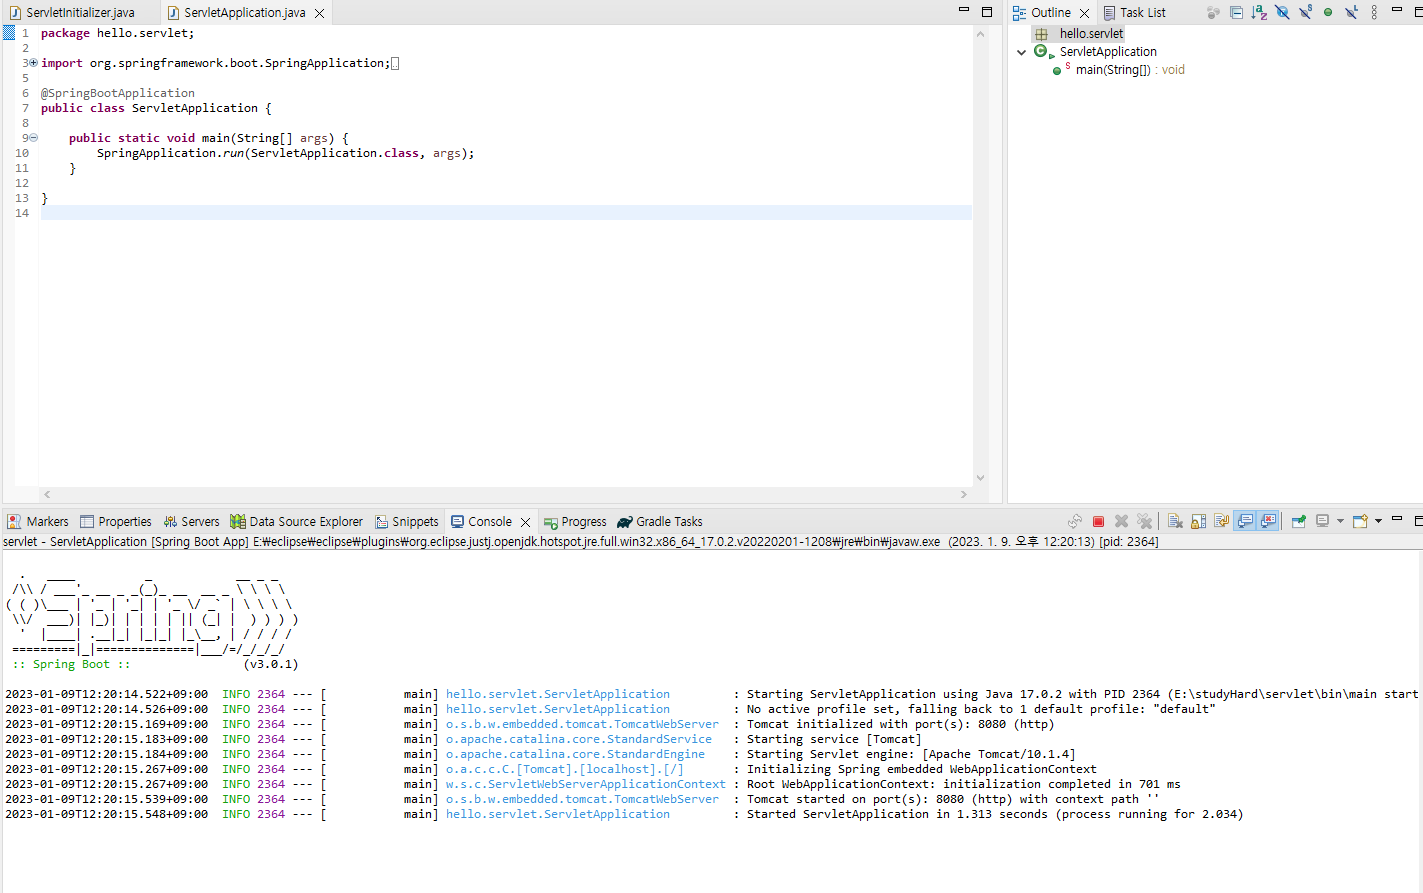Screen dimensions: 1423x893
Task: Toggle Word Wrap in the console
Action: click(1221, 521)
